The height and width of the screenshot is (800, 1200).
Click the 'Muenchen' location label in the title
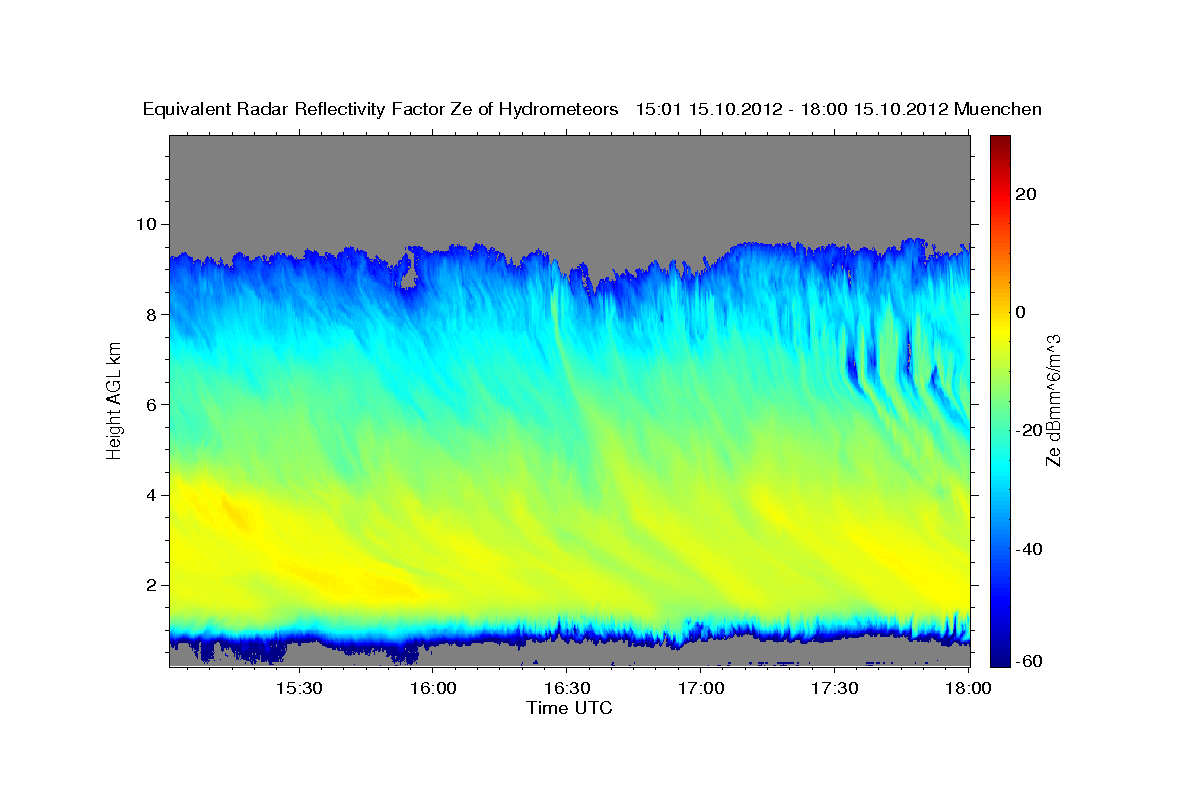click(998, 109)
